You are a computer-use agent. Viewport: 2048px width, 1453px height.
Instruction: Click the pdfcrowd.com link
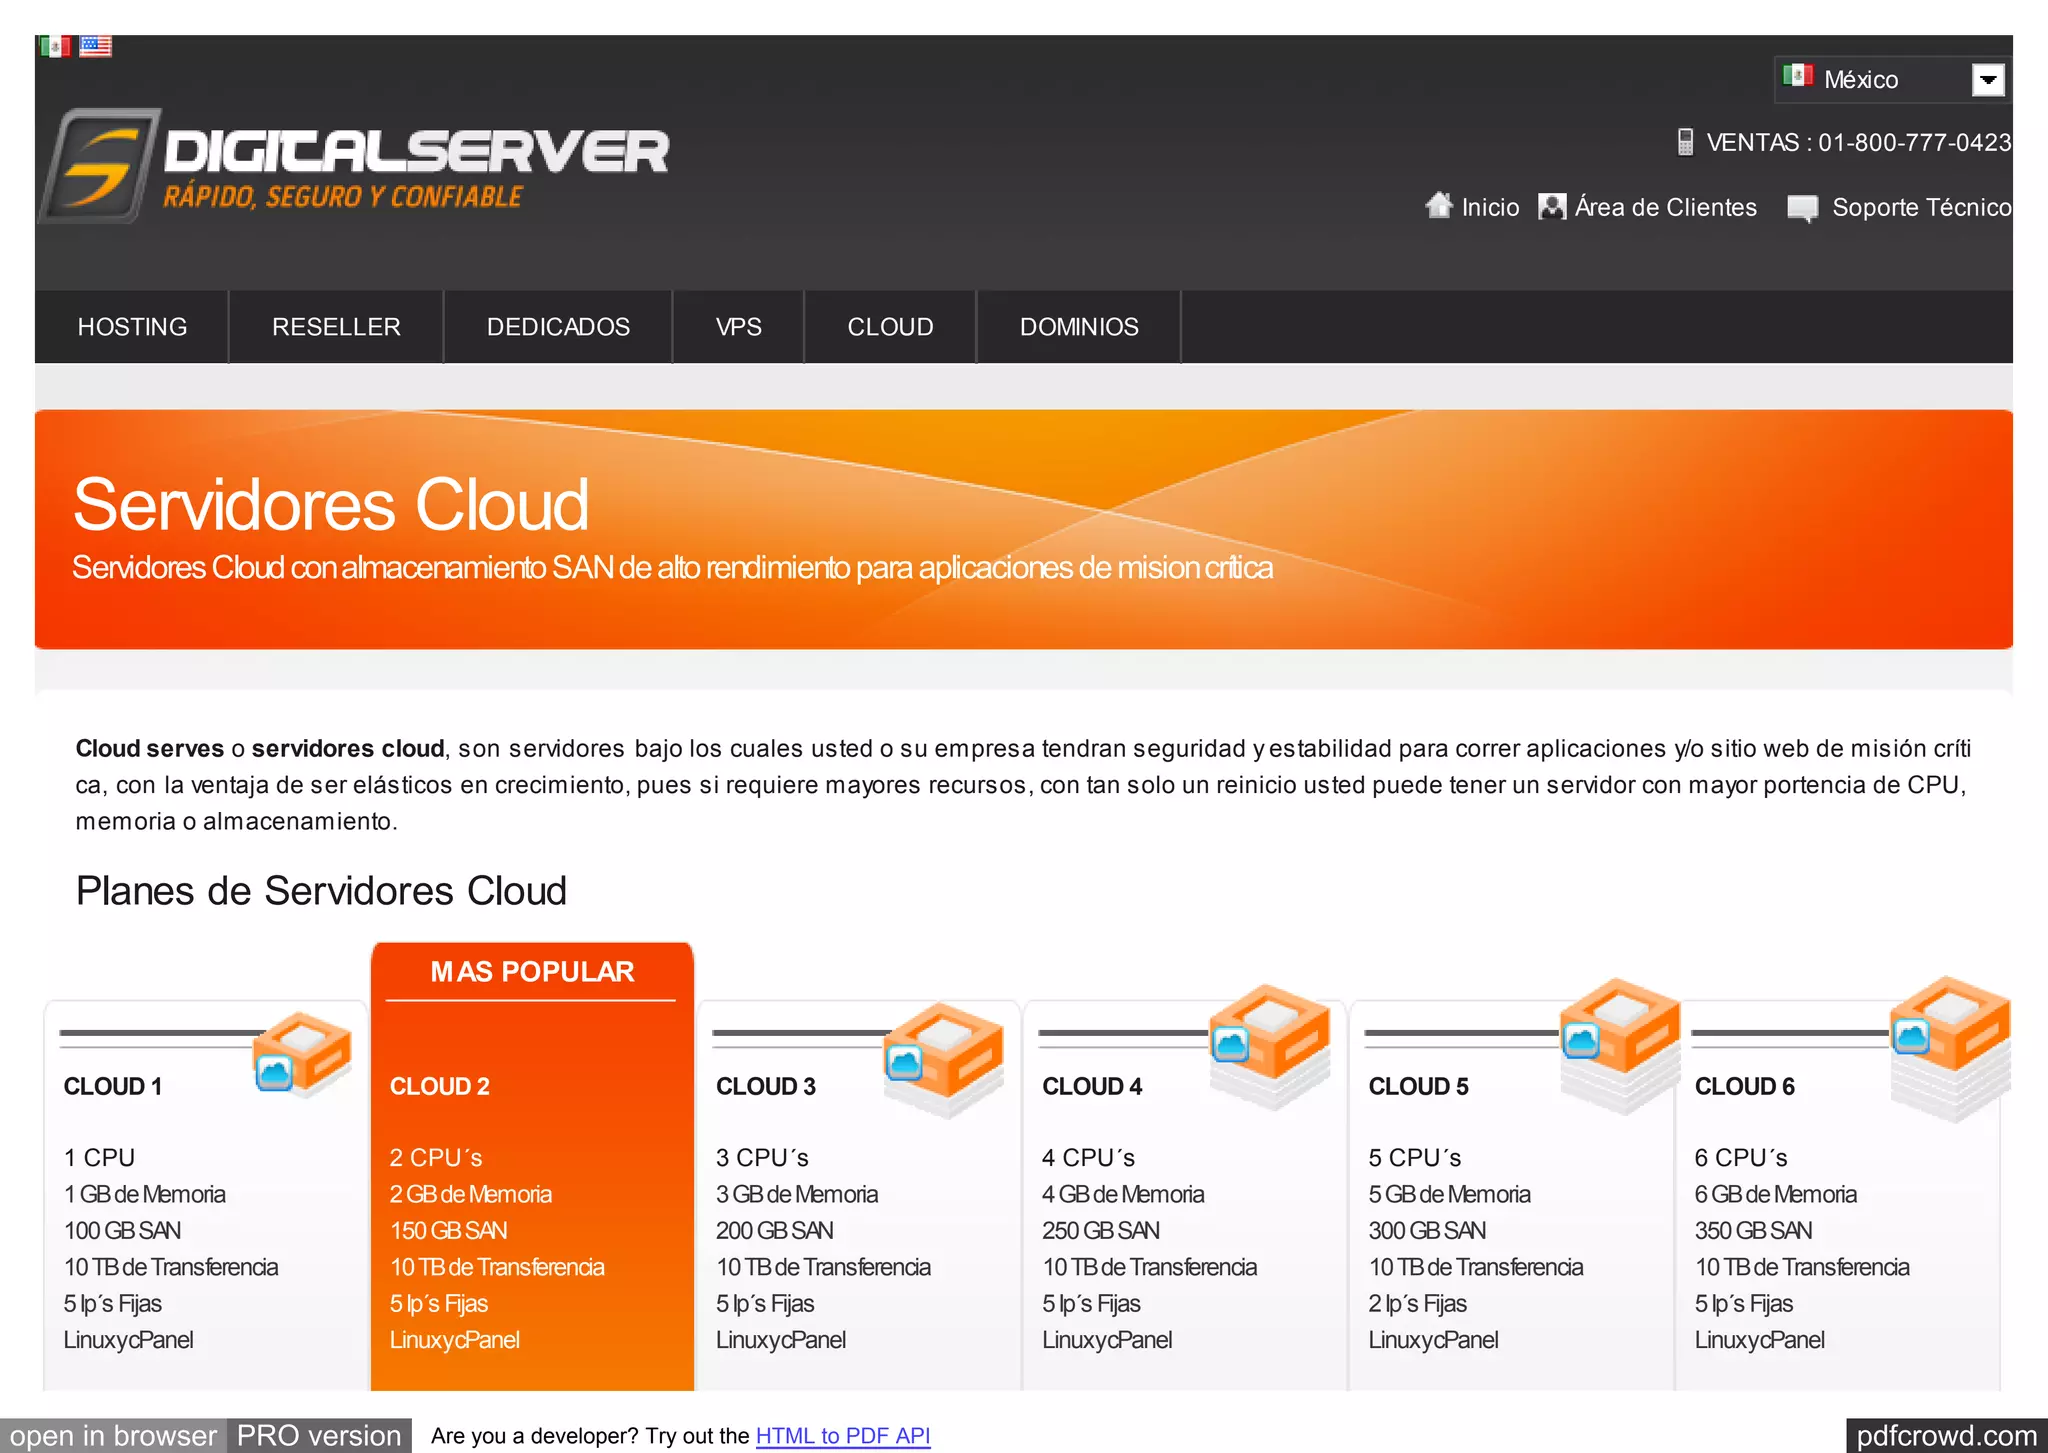coord(1945,1436)
